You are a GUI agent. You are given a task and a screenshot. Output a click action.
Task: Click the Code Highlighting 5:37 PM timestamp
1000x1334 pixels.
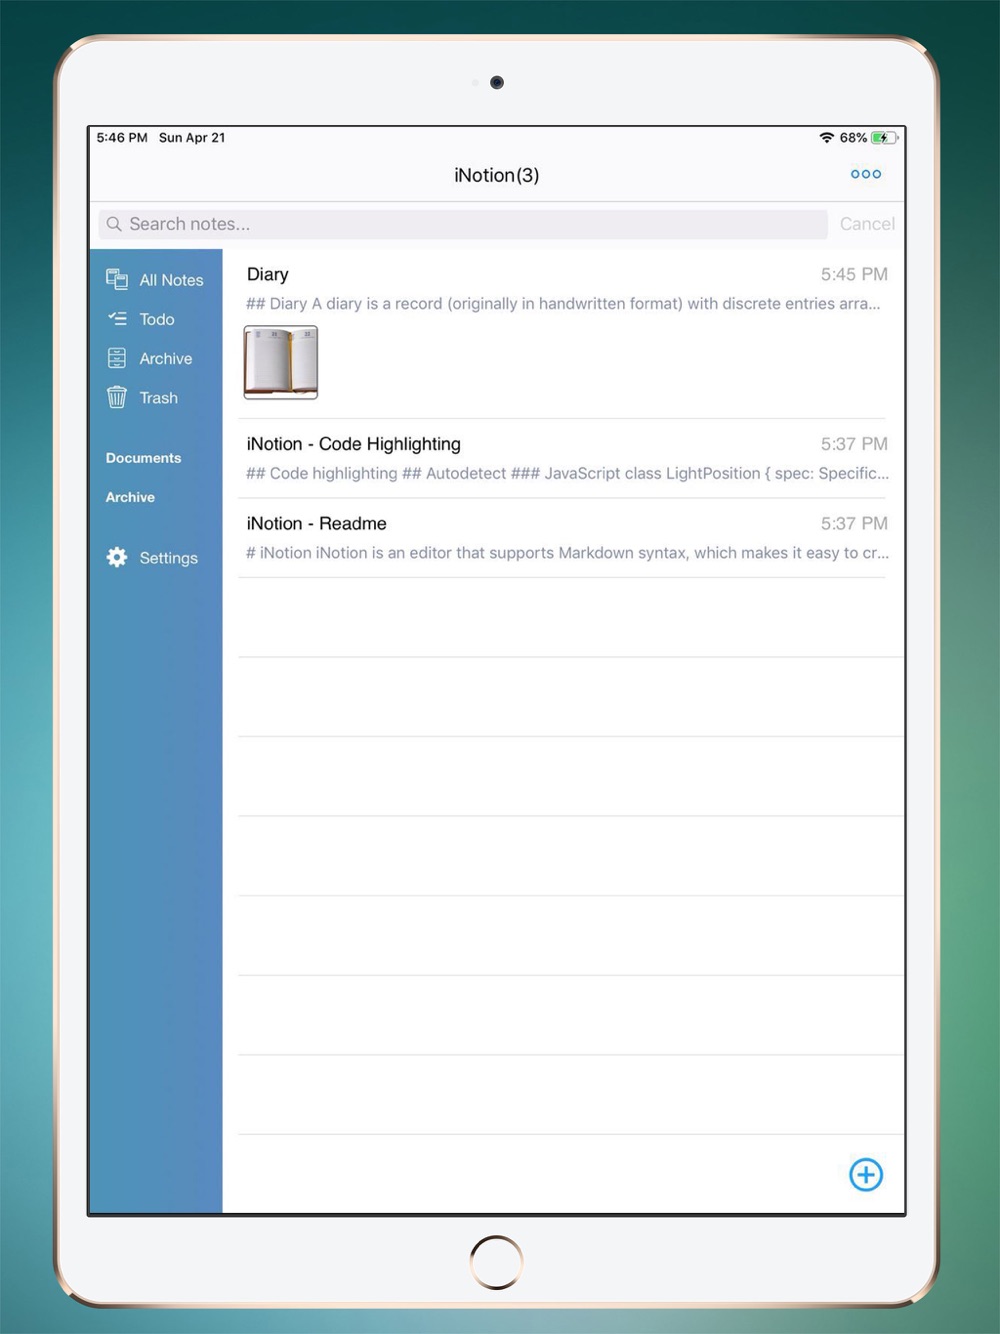pyautogui.click(x=854, y=444)
